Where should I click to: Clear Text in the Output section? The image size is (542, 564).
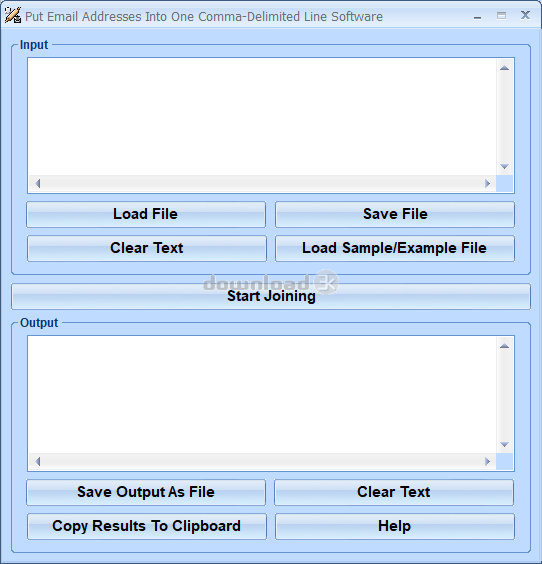(394, 492)
